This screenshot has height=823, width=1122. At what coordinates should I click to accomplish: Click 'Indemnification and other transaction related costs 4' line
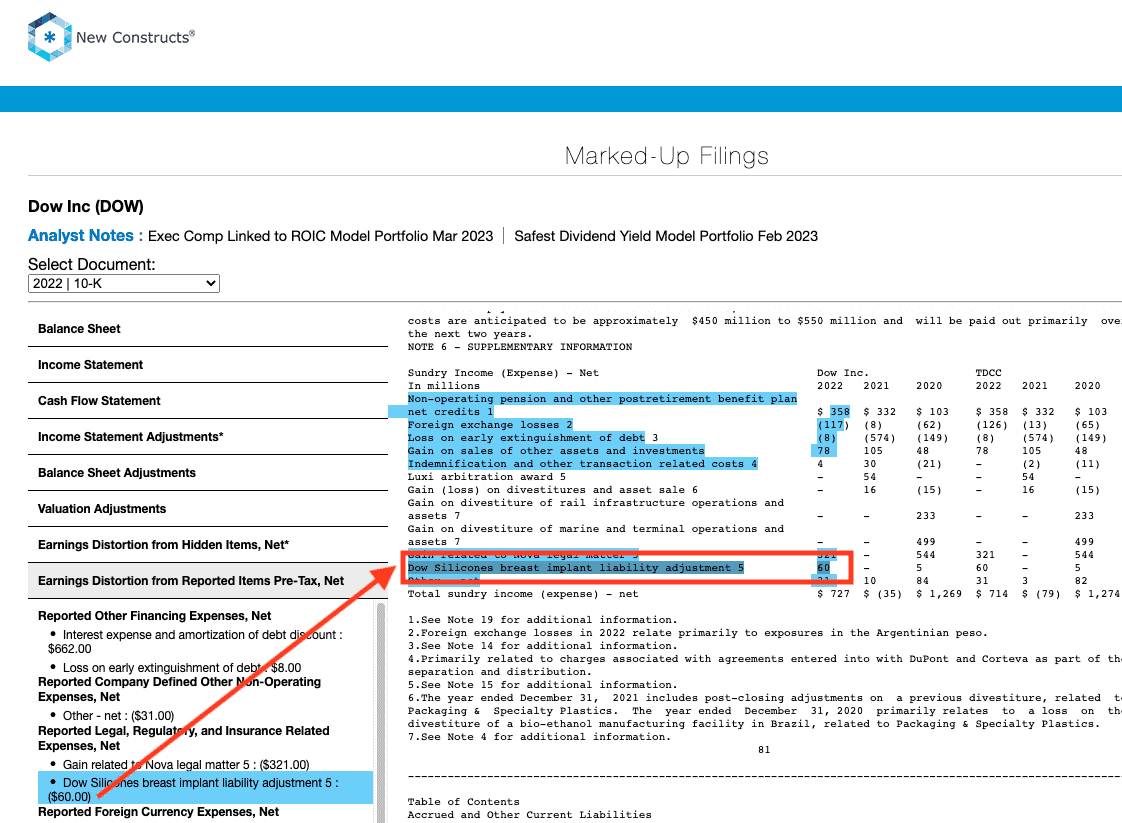coord(582,464)
